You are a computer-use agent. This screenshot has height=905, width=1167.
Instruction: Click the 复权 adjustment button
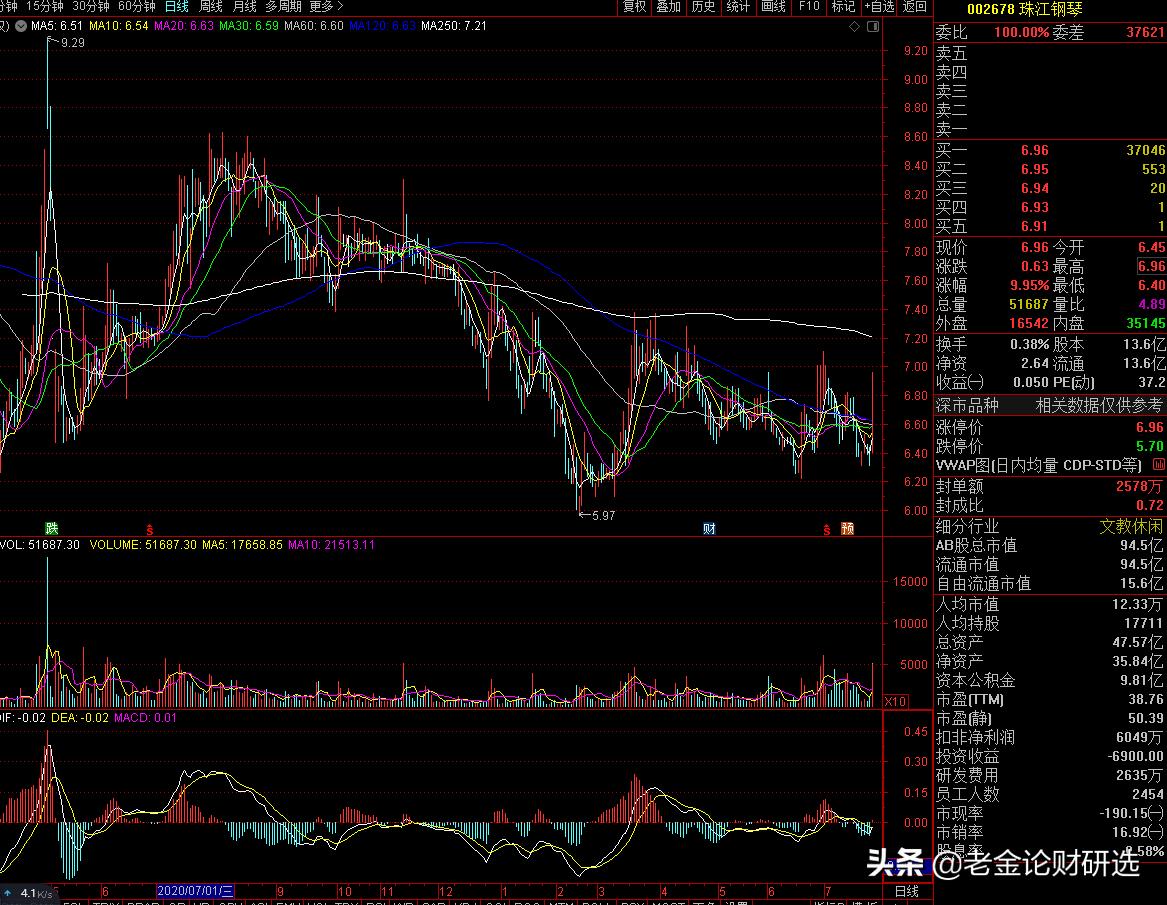pos(634,7)
